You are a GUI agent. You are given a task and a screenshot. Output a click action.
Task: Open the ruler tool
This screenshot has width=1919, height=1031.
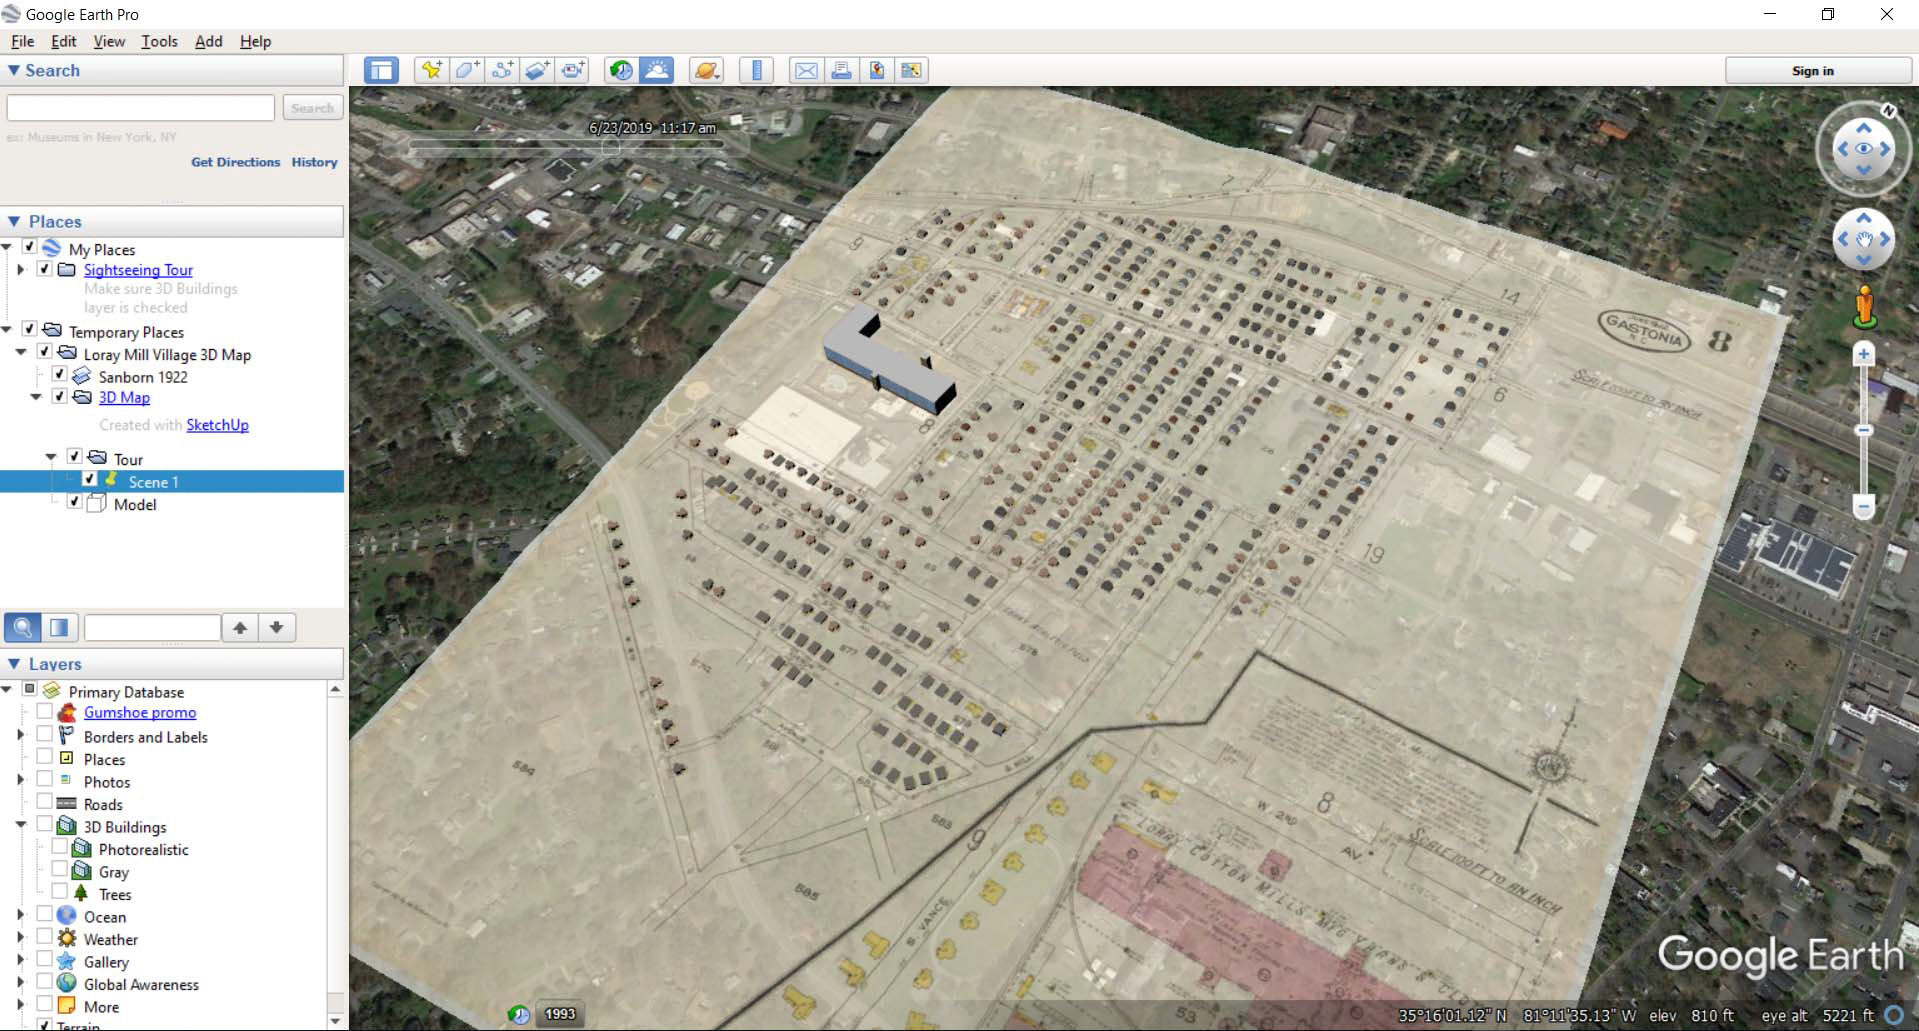click(756, 70)
